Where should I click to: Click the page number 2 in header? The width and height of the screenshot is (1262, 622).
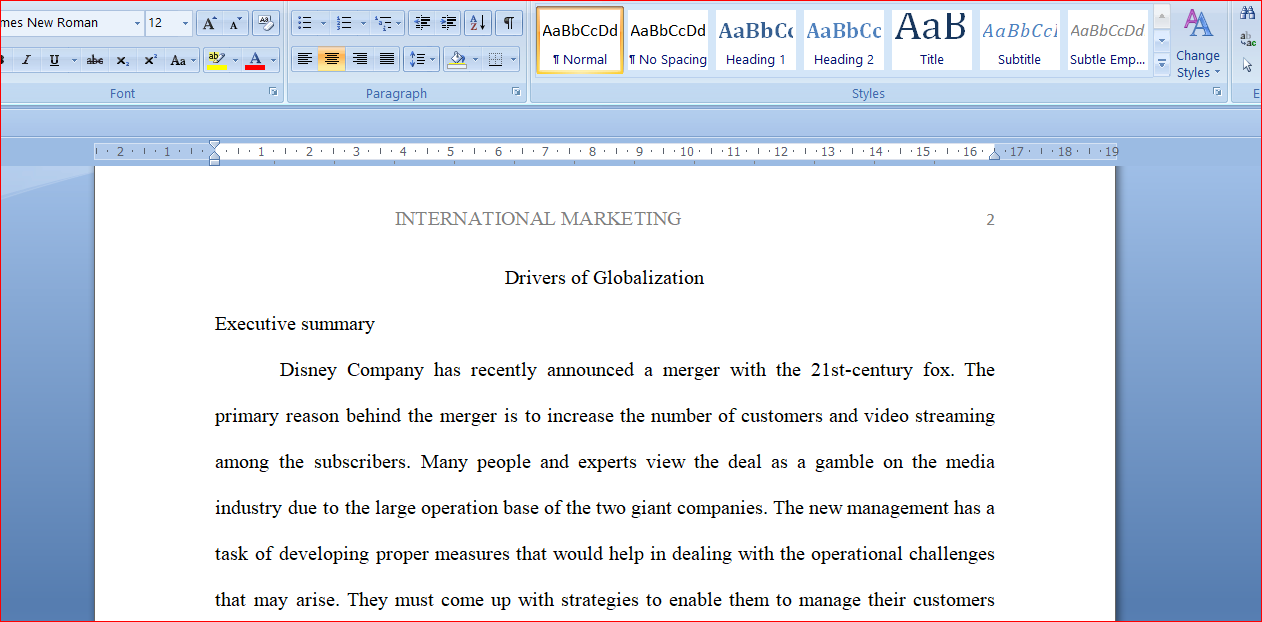990,220
